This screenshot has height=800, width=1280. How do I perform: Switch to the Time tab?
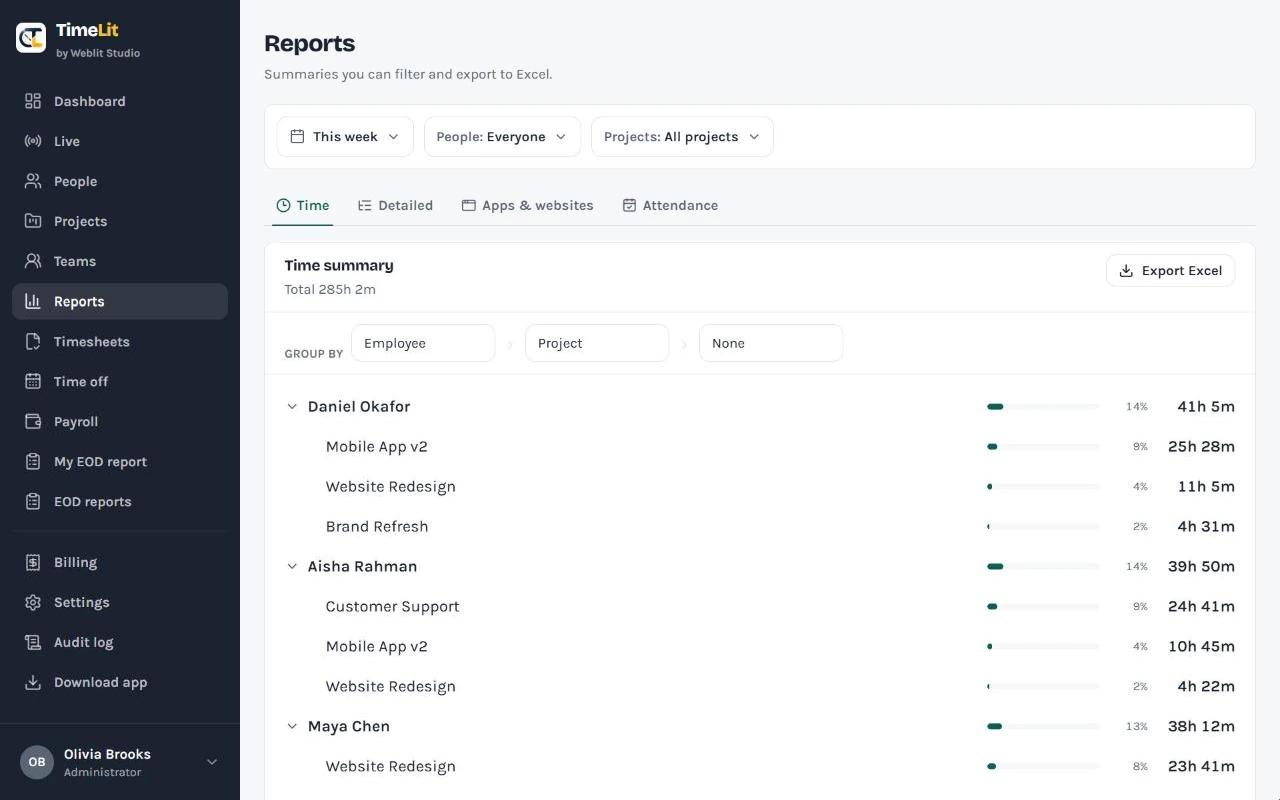(x=303, y=205)
